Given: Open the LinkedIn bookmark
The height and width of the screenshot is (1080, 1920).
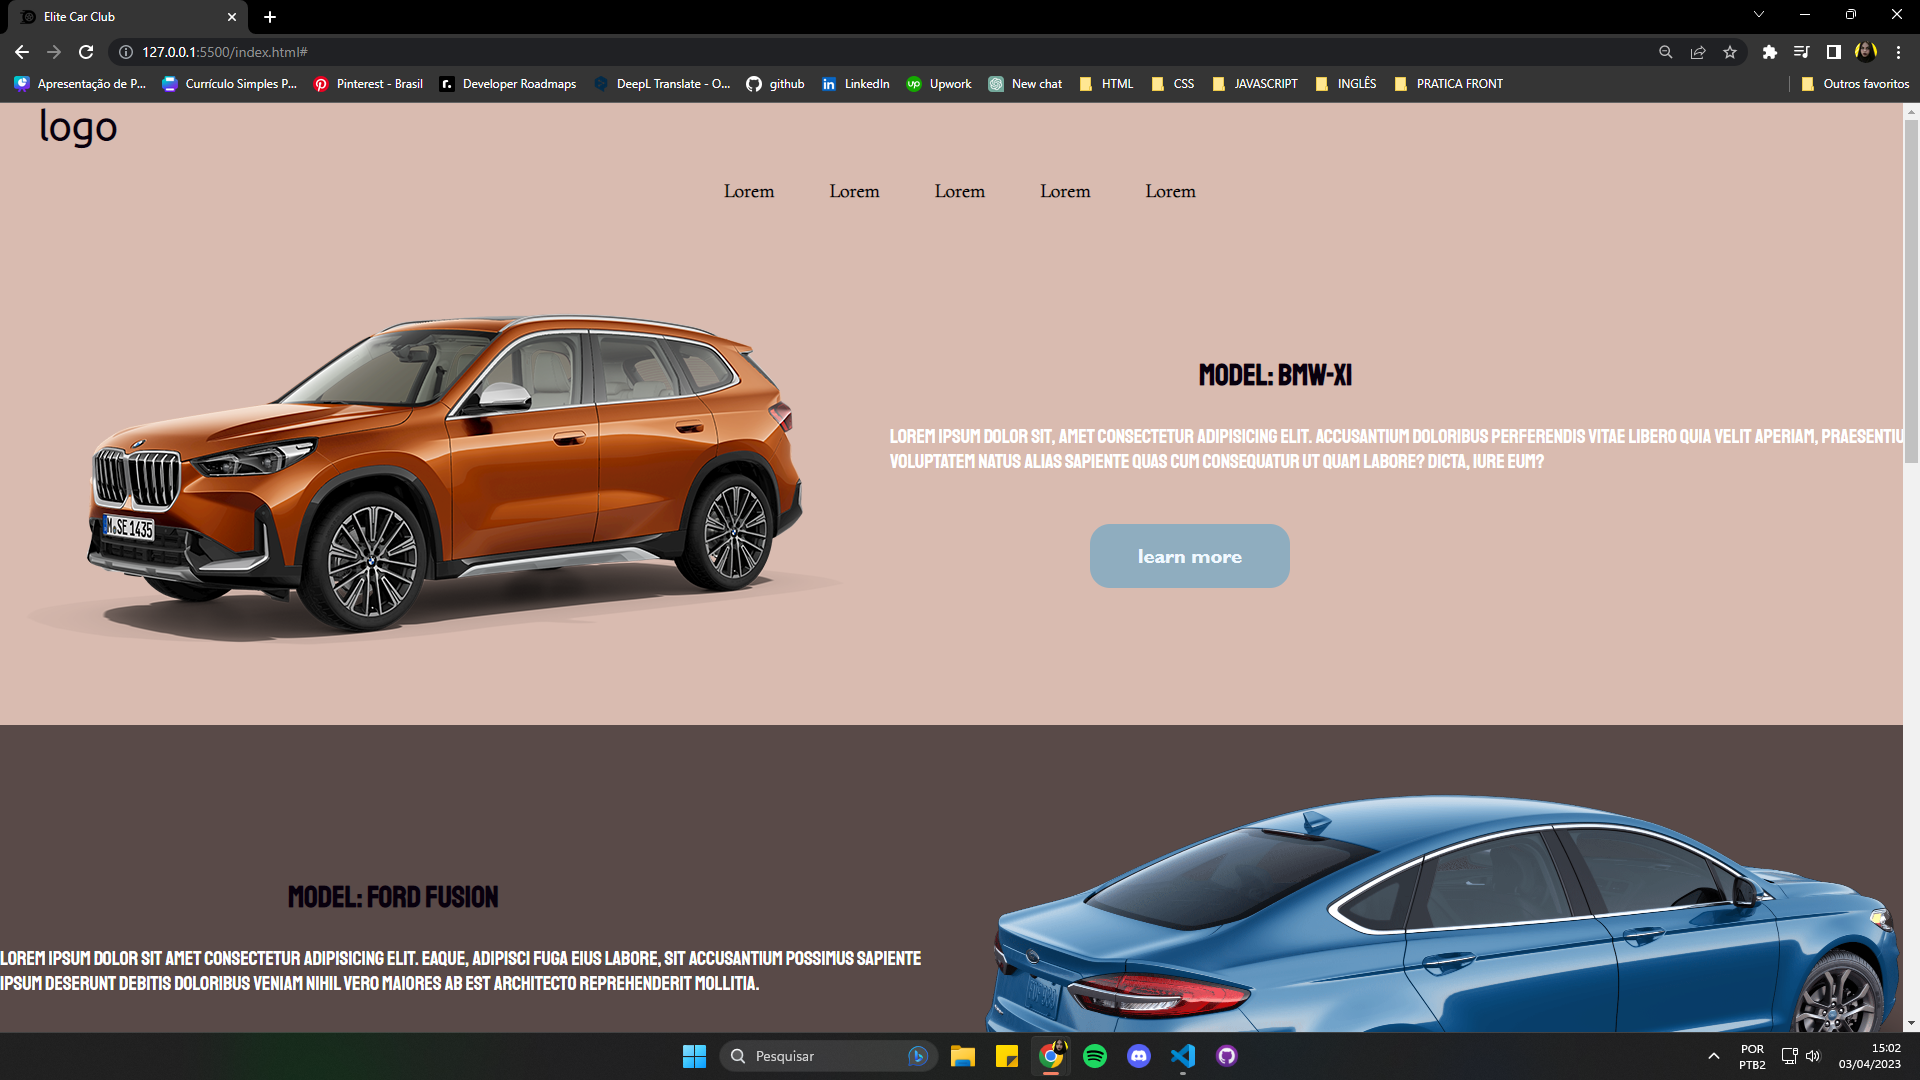Looking at the screenshot, I should (855, 84).
